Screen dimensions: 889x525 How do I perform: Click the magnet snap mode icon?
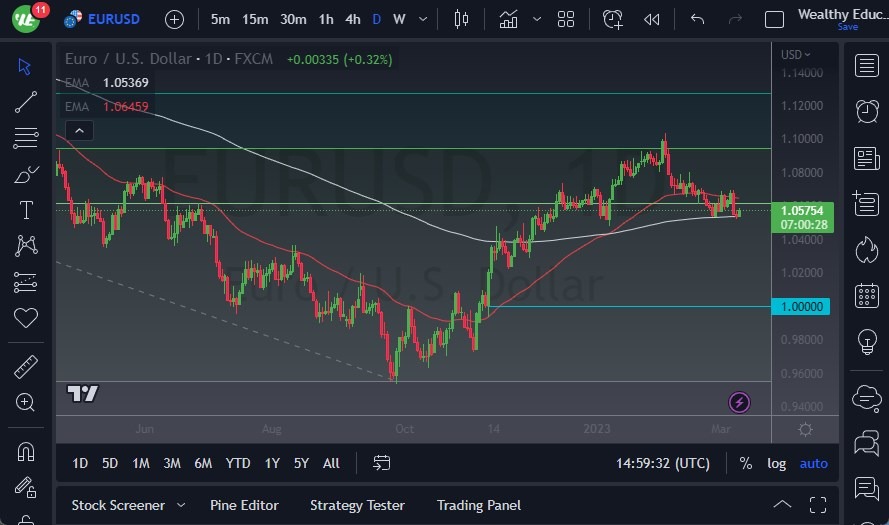[x=26, y=452]
